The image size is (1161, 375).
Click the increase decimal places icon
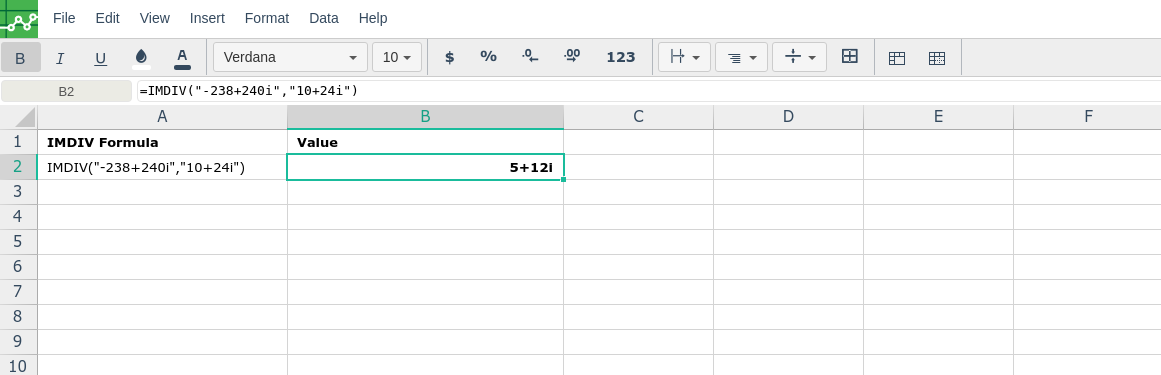pos(572,56)
